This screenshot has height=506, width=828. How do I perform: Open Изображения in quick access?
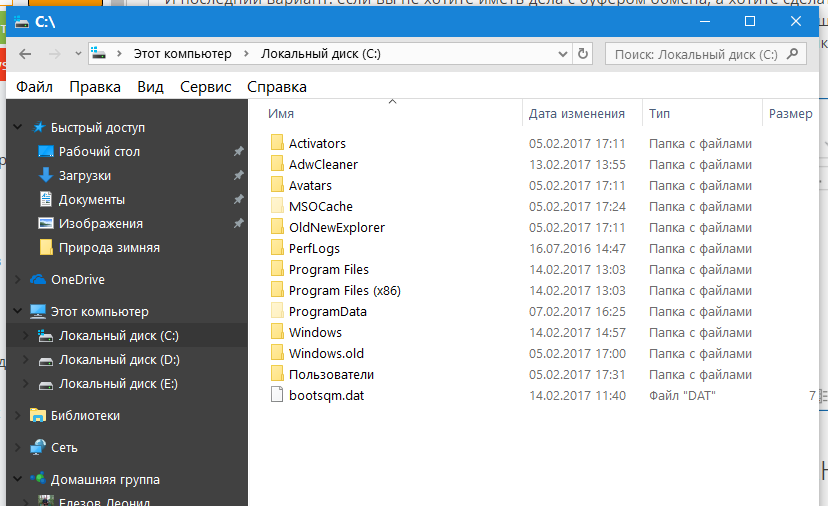click(x=101, y=223)
